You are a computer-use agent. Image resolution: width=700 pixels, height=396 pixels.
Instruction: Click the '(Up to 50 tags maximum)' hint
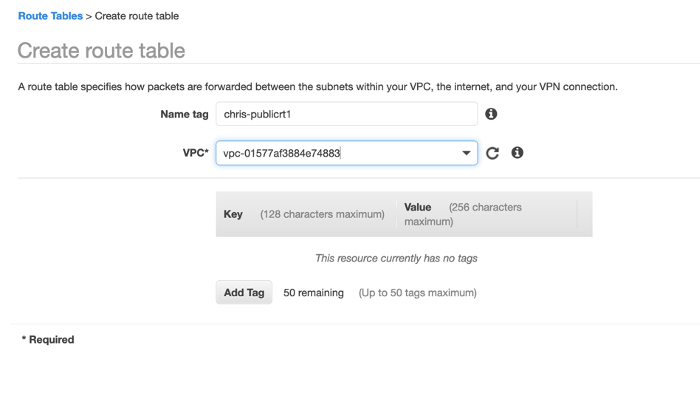coord(417,293)
